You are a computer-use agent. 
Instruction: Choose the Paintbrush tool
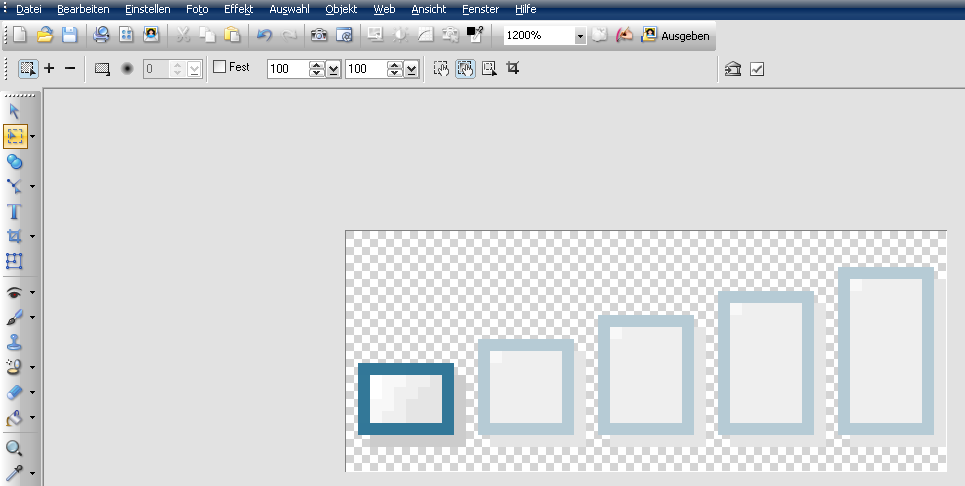click(14, 317)
